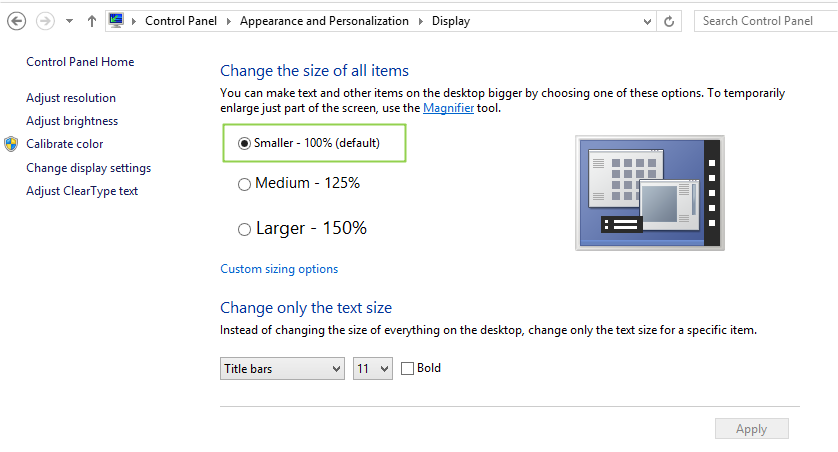Click the display preview thumbnail image

pos(650,193)
